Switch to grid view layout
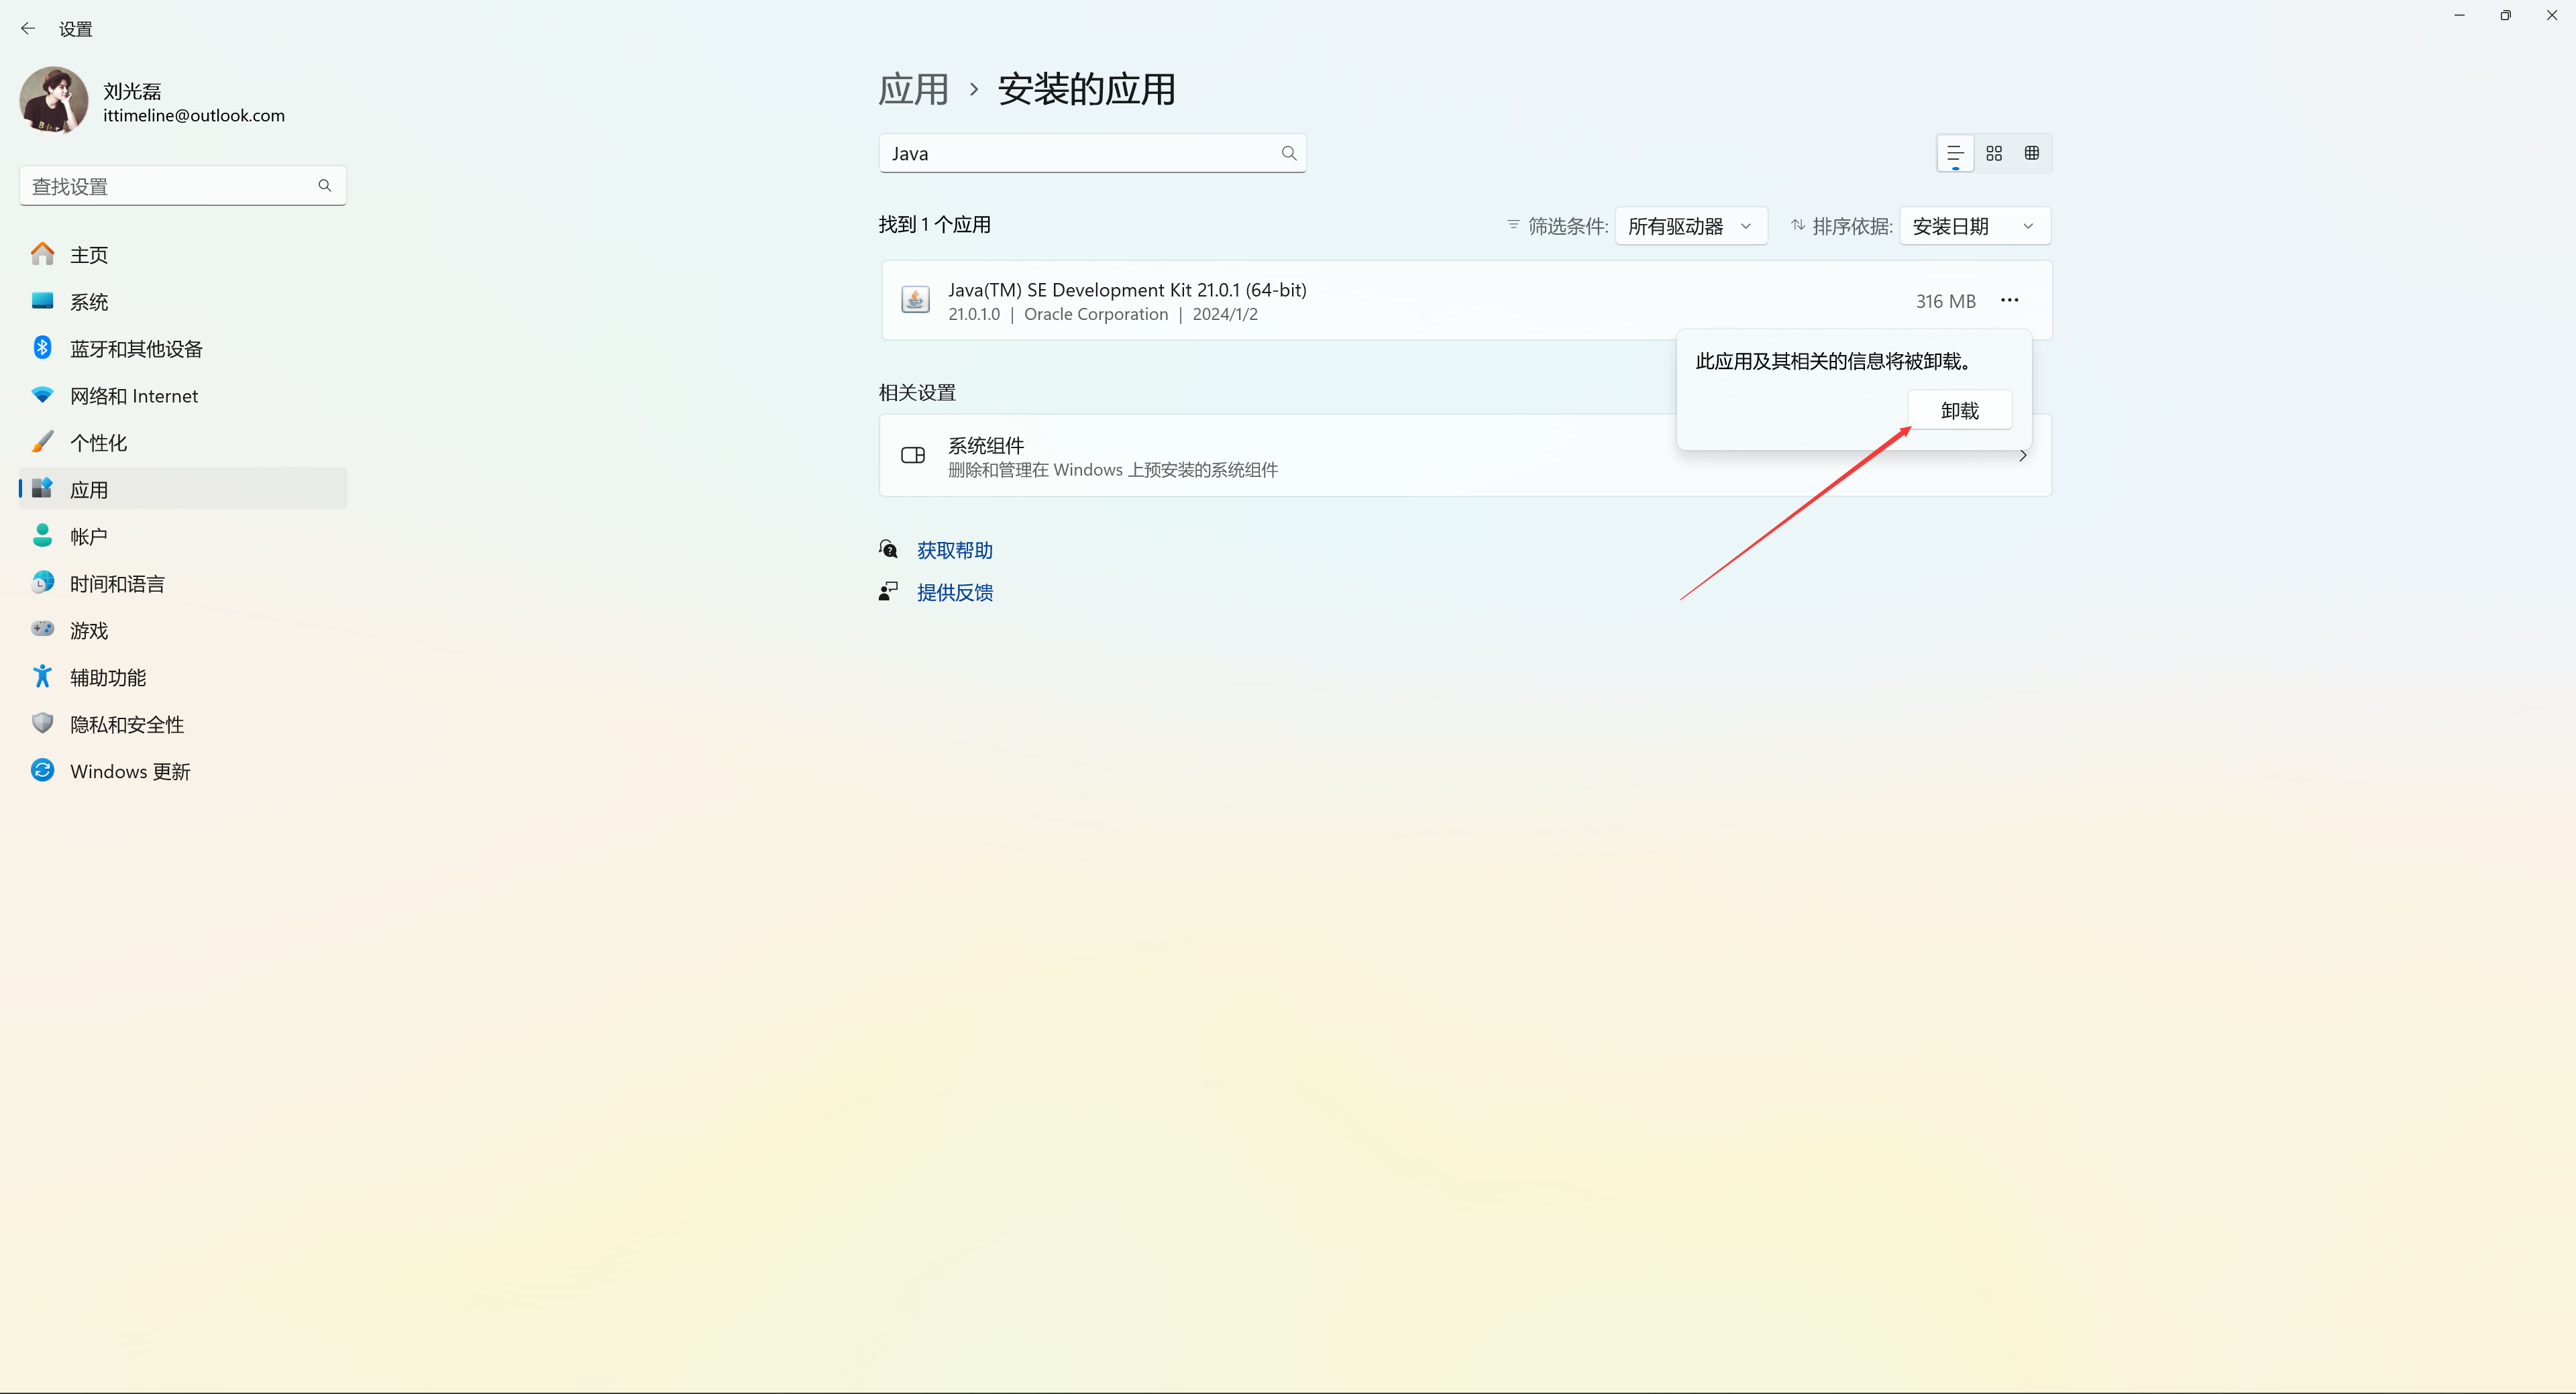2576x1394 pixels. [1994, 153]
